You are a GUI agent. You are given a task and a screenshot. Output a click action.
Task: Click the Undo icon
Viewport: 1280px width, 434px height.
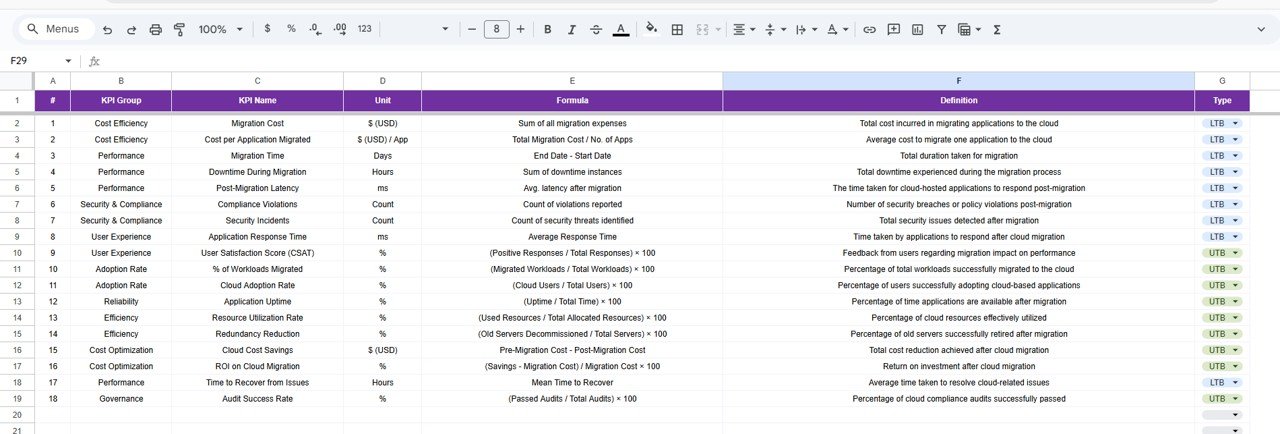pos(107,30)
